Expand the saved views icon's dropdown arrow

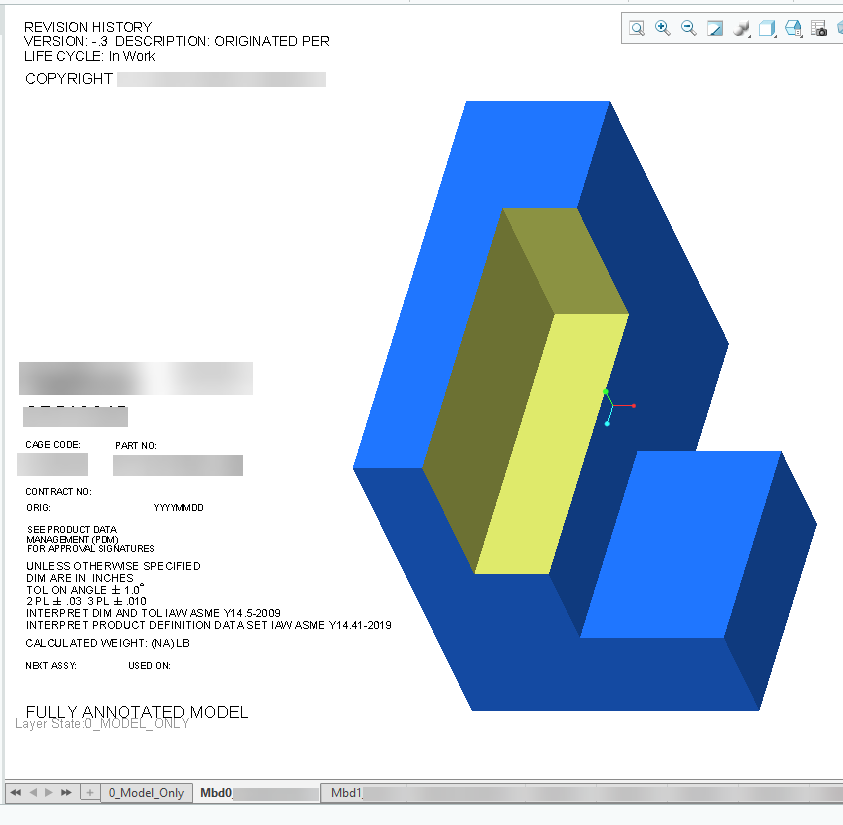pos(801,36)
